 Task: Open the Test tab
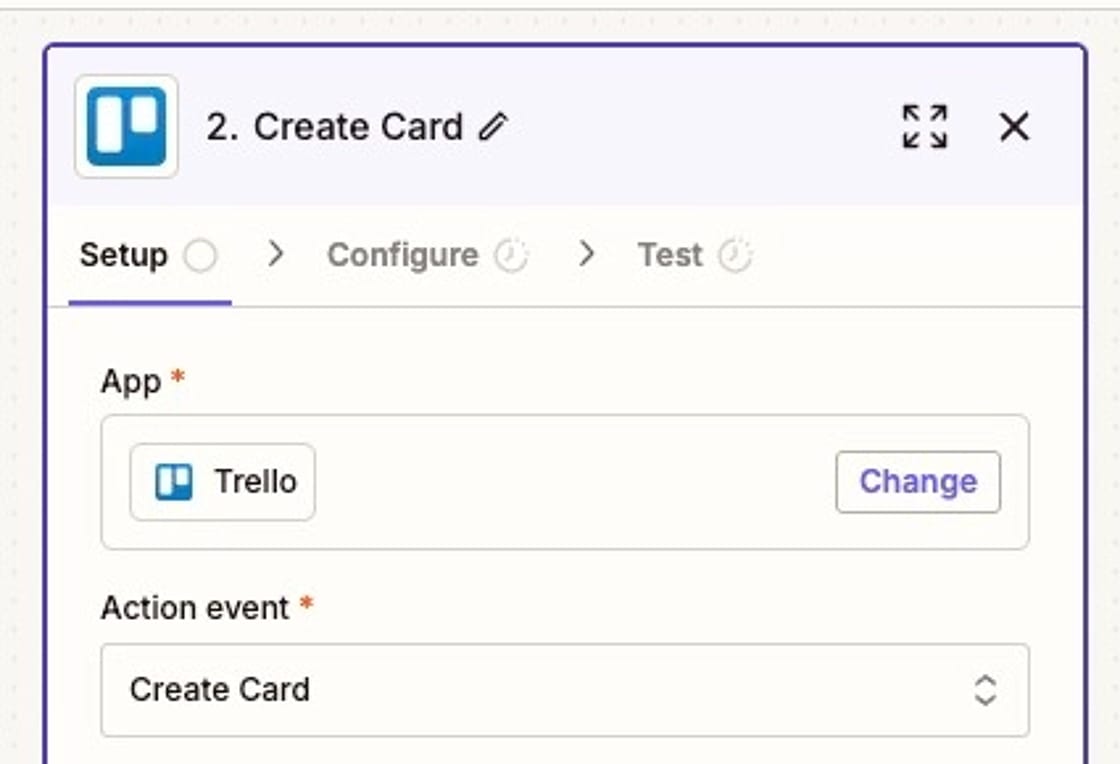coord(672,255)
